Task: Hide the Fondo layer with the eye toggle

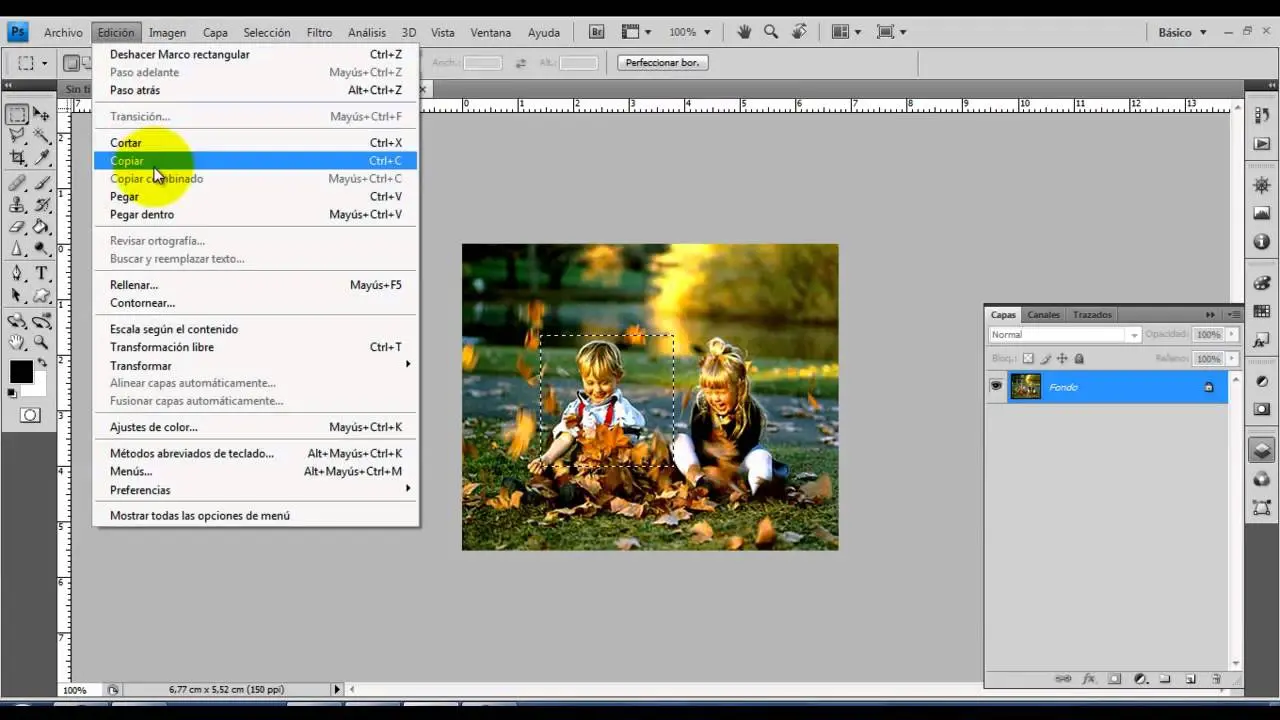Action: tap(997, 387)
